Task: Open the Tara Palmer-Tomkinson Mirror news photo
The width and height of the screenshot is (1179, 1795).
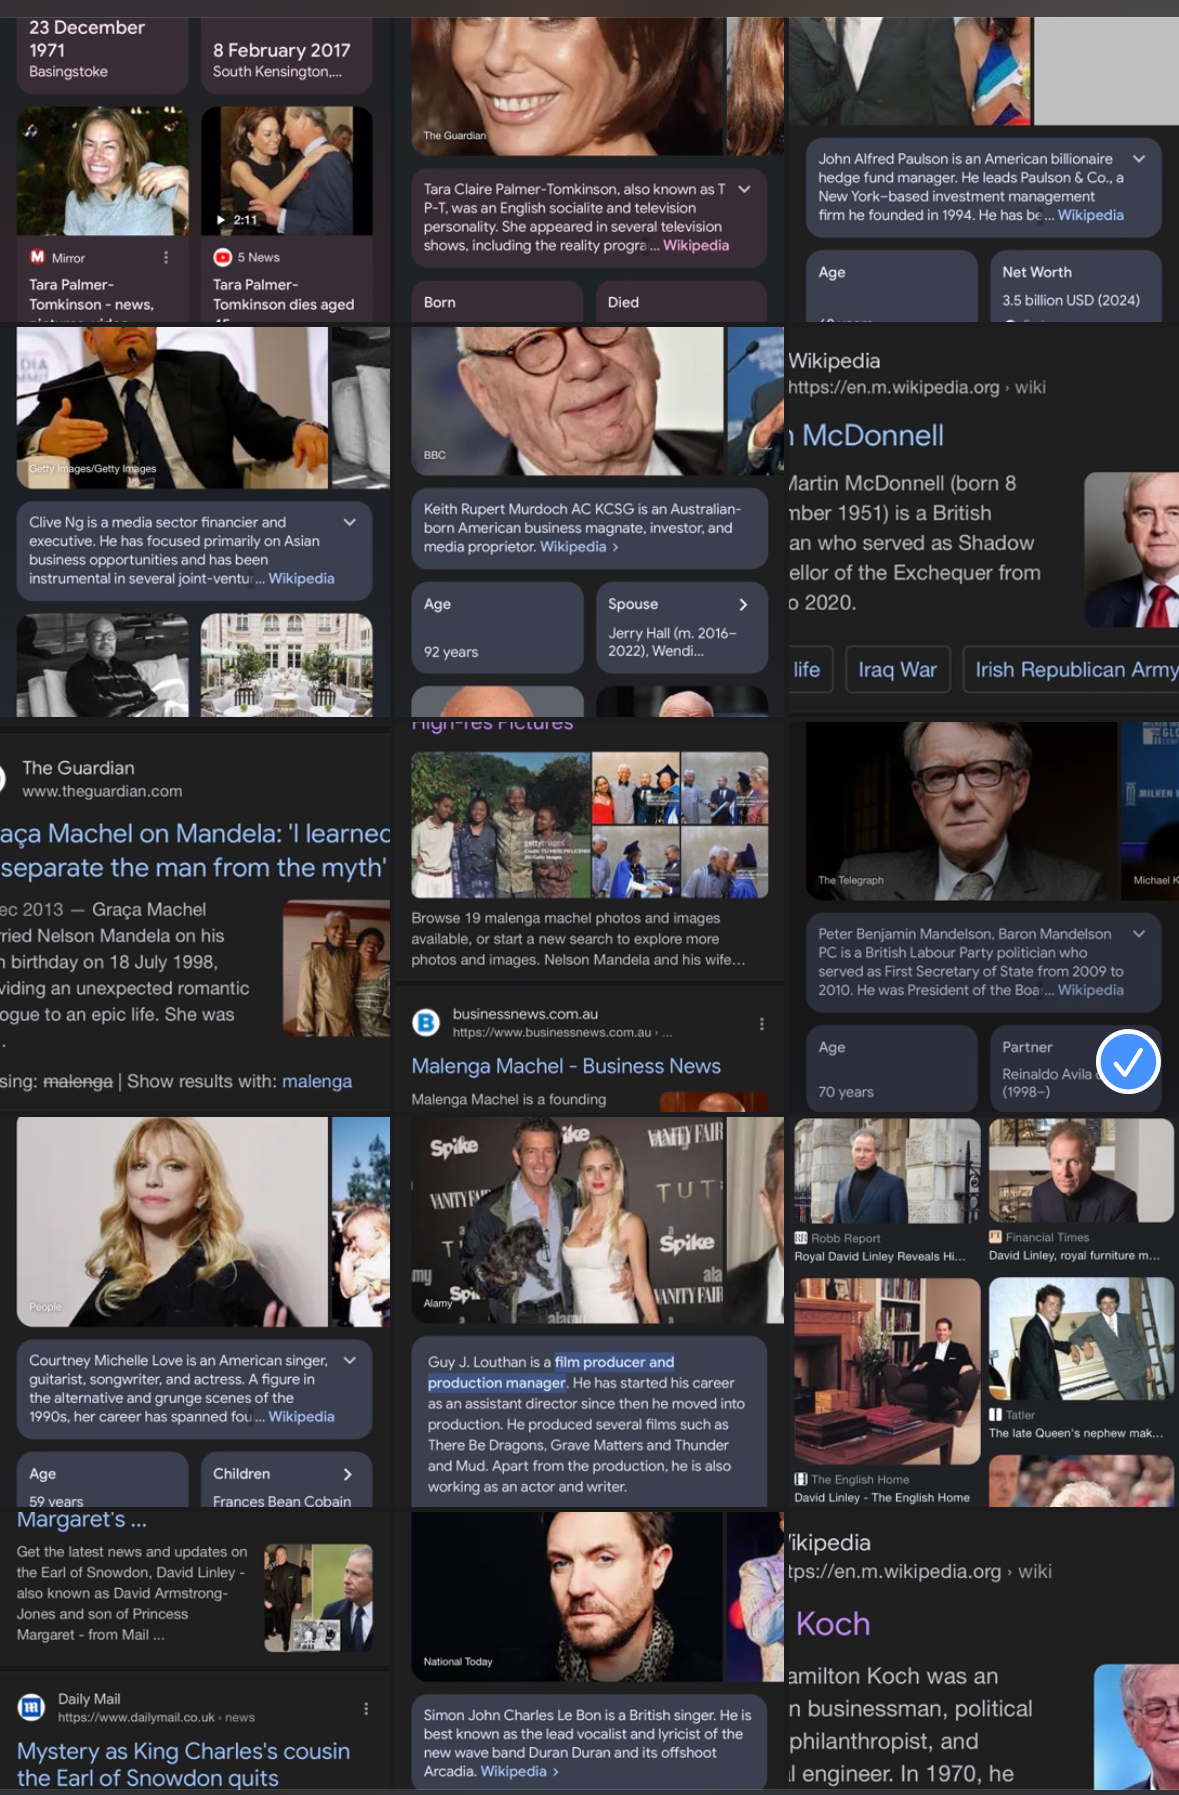Action: 102,171
